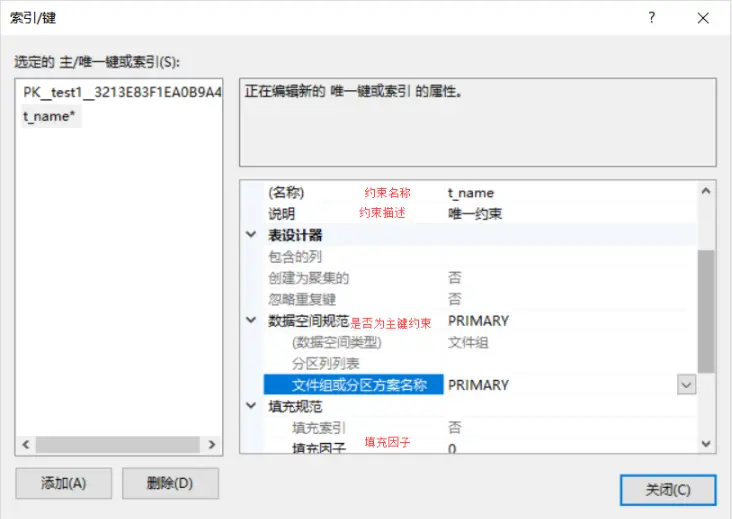Click the 关闭(C) button
Image resolution: width=732 pixels, height=519 pixels.
coord(668,490)
